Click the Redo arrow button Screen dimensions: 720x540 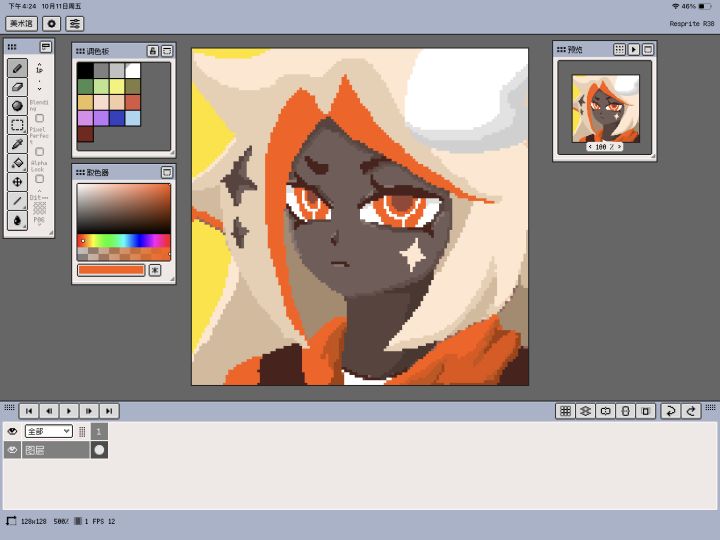point(691,411)
